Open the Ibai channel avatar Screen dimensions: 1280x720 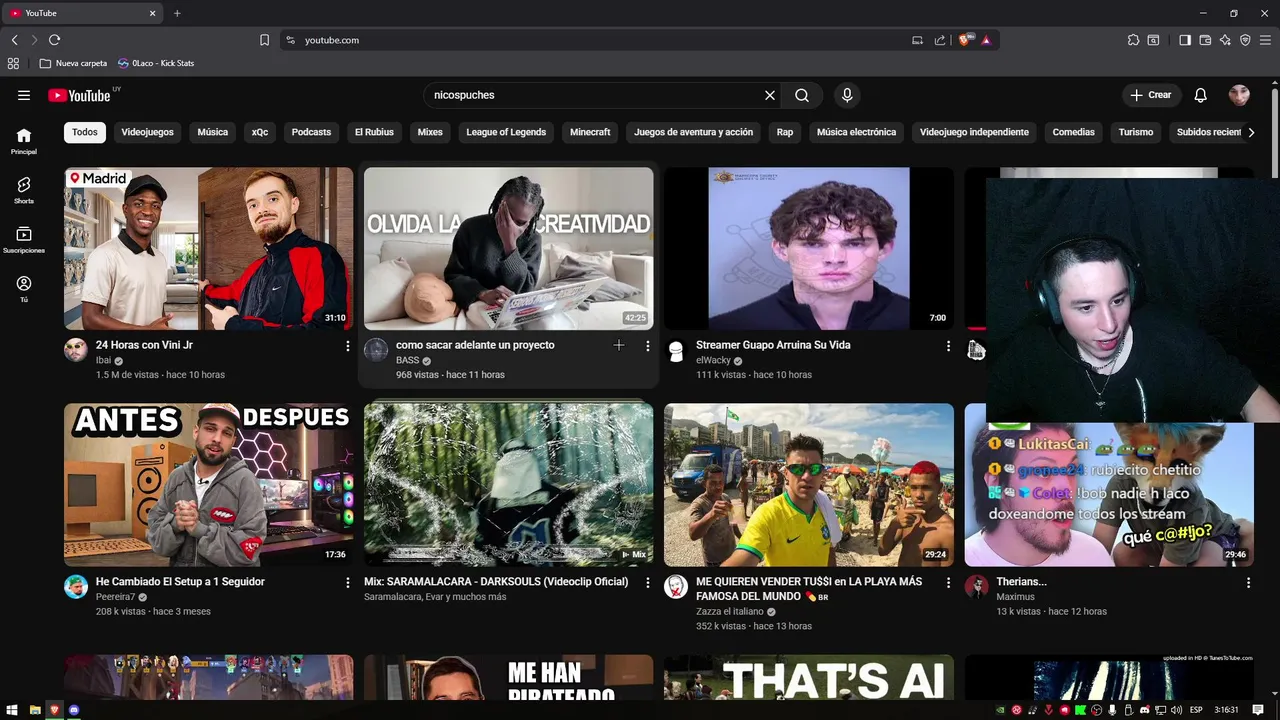[x=76, y=350]
